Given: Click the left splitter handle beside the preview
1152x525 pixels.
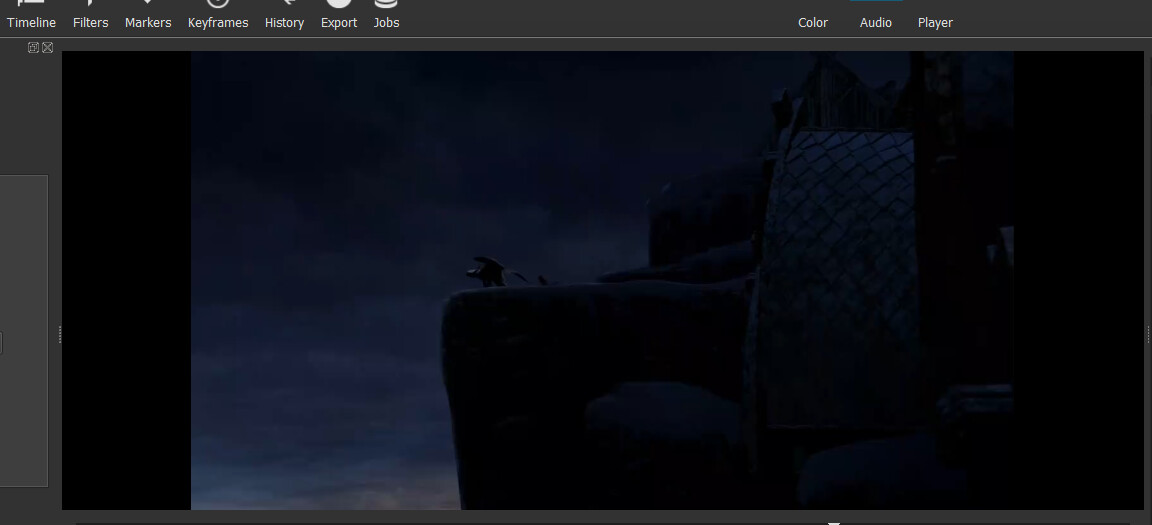Looking at the screenshot, I should pyautogui.click(x=60, y=335).
